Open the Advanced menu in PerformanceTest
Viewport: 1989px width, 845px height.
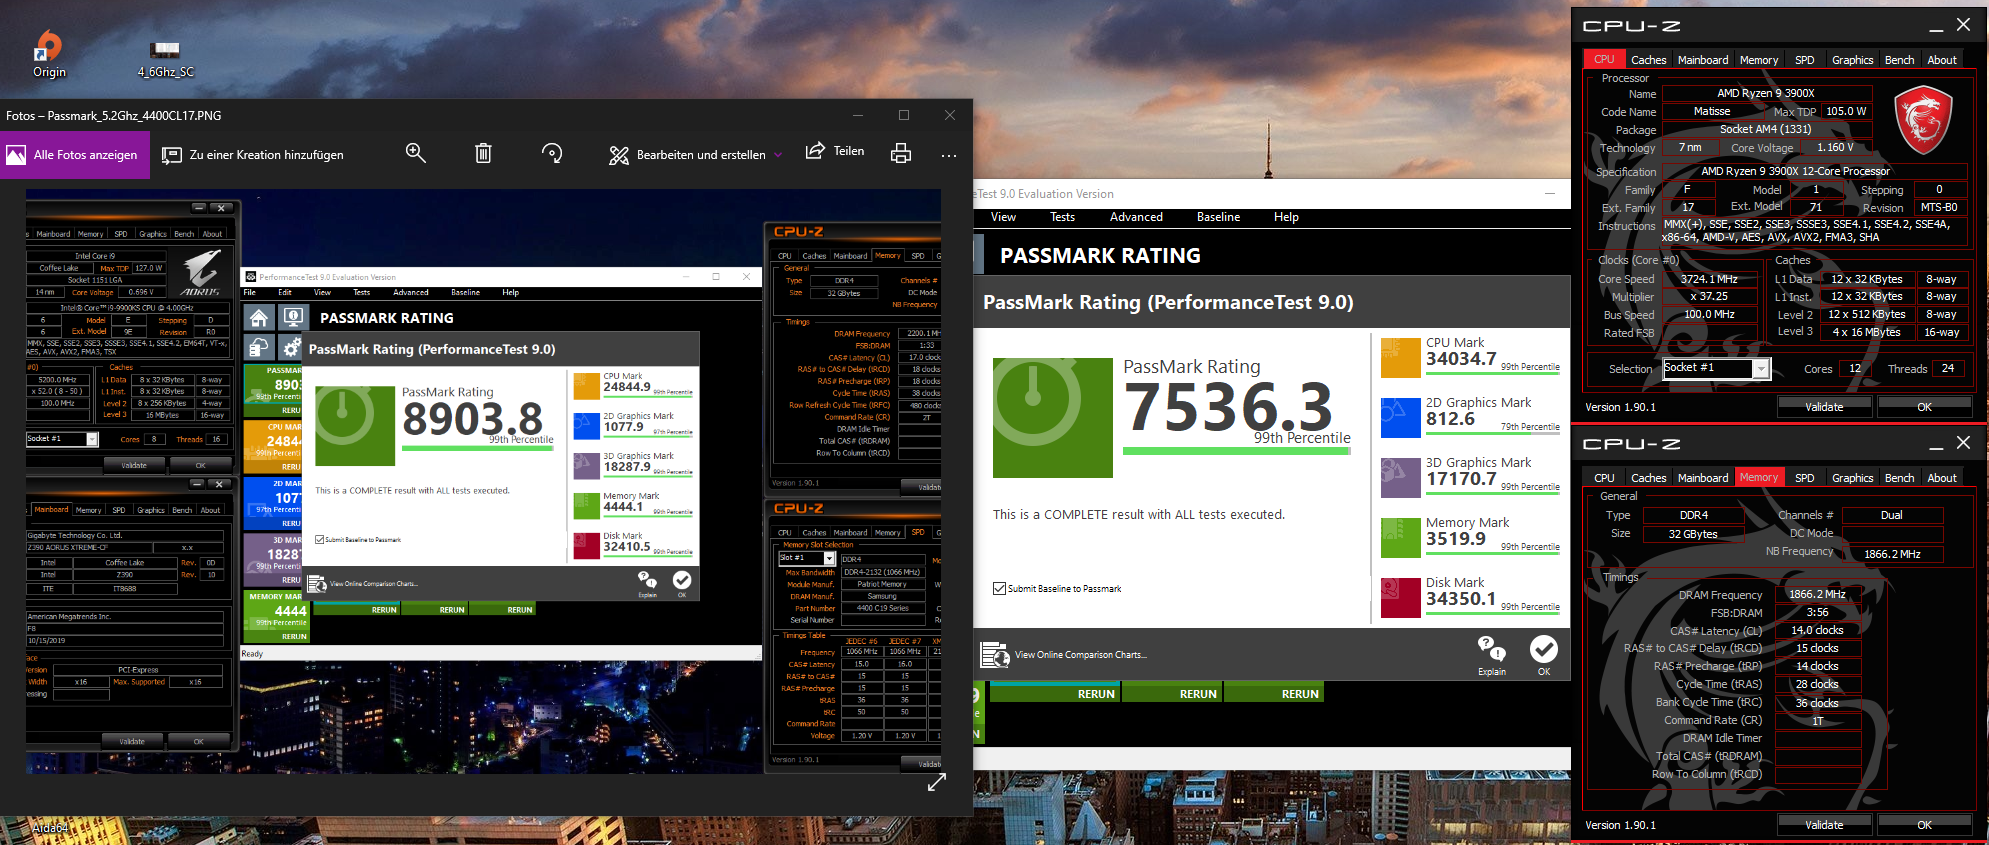coord(1136,217)
